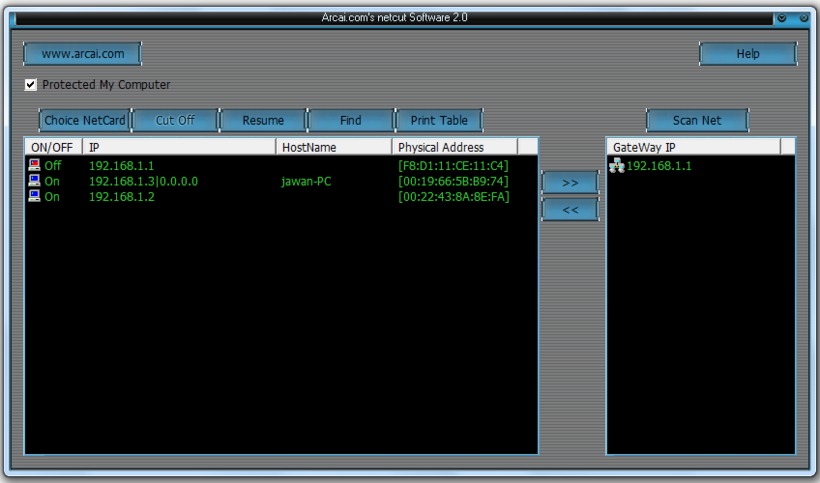This screenshot has width=820, height=483.
Task: Click the Cut Off button
Action: (x=175, y=120)
